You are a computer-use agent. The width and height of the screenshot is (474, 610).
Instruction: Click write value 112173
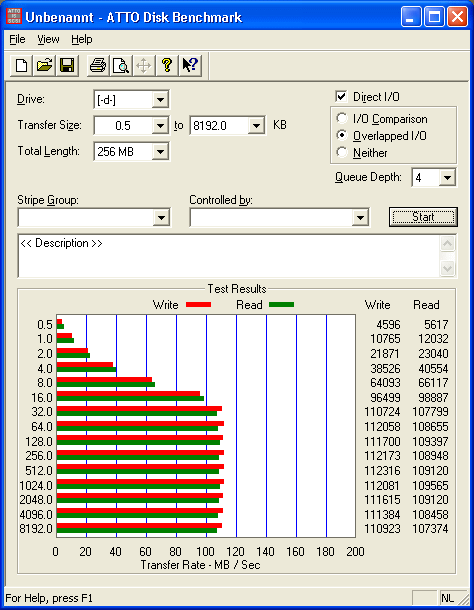click(x=382, y=456)
